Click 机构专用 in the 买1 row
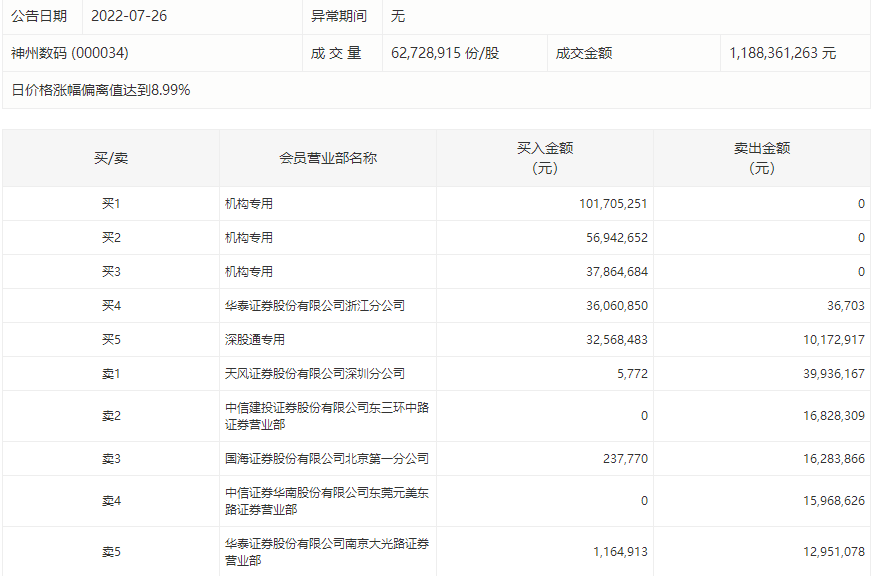872x576 pixels. tap(249, 204)
